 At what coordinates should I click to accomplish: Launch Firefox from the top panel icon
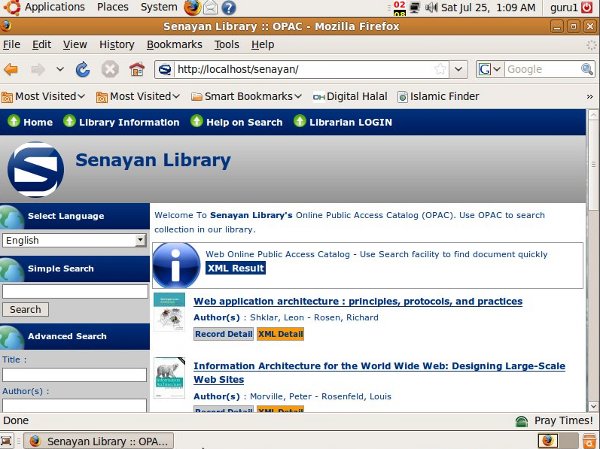(192, 7)
